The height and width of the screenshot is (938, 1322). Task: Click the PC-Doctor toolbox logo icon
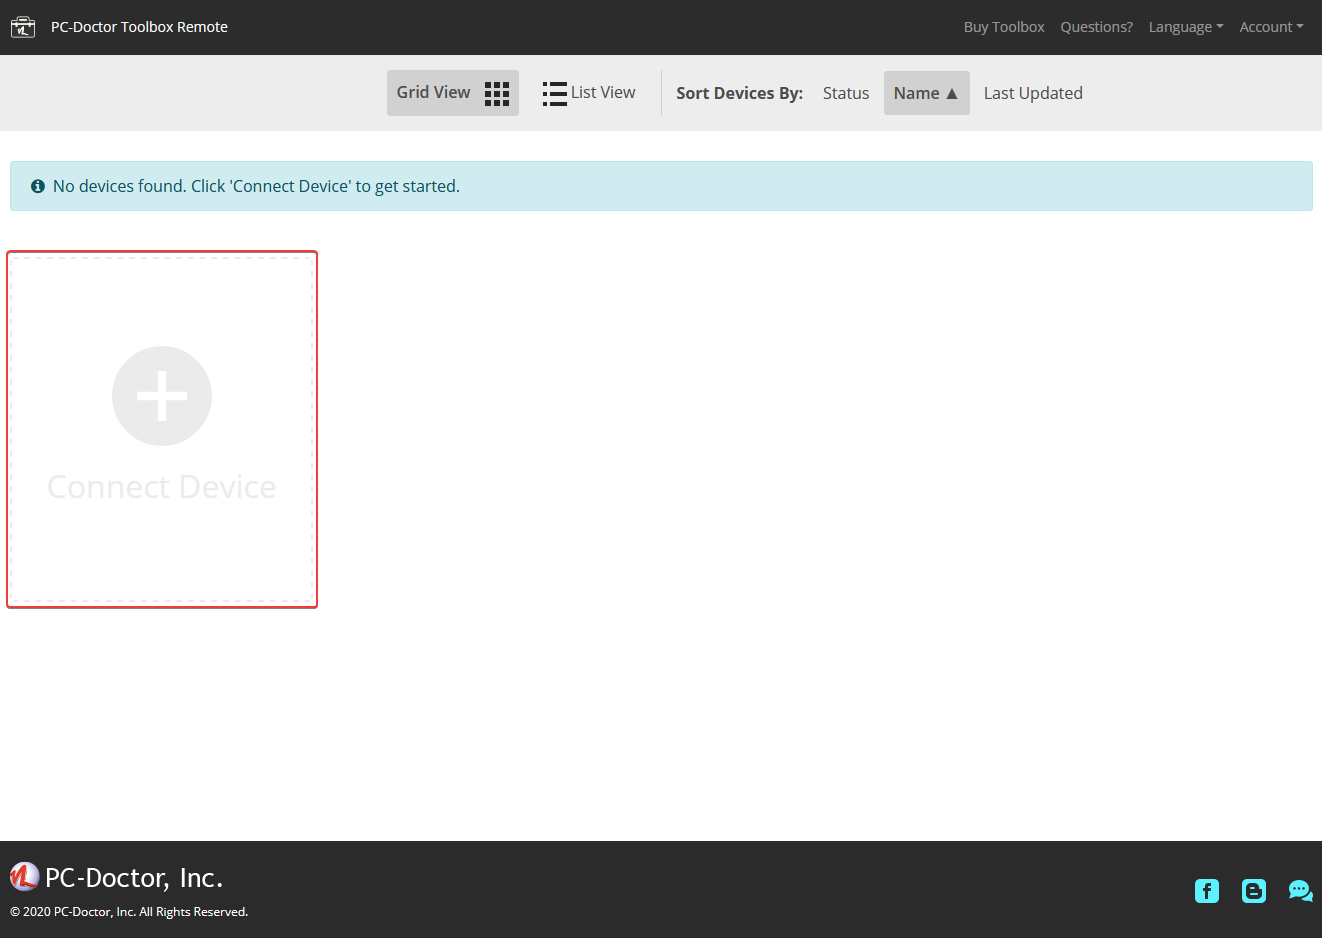(x=23, y=27)
